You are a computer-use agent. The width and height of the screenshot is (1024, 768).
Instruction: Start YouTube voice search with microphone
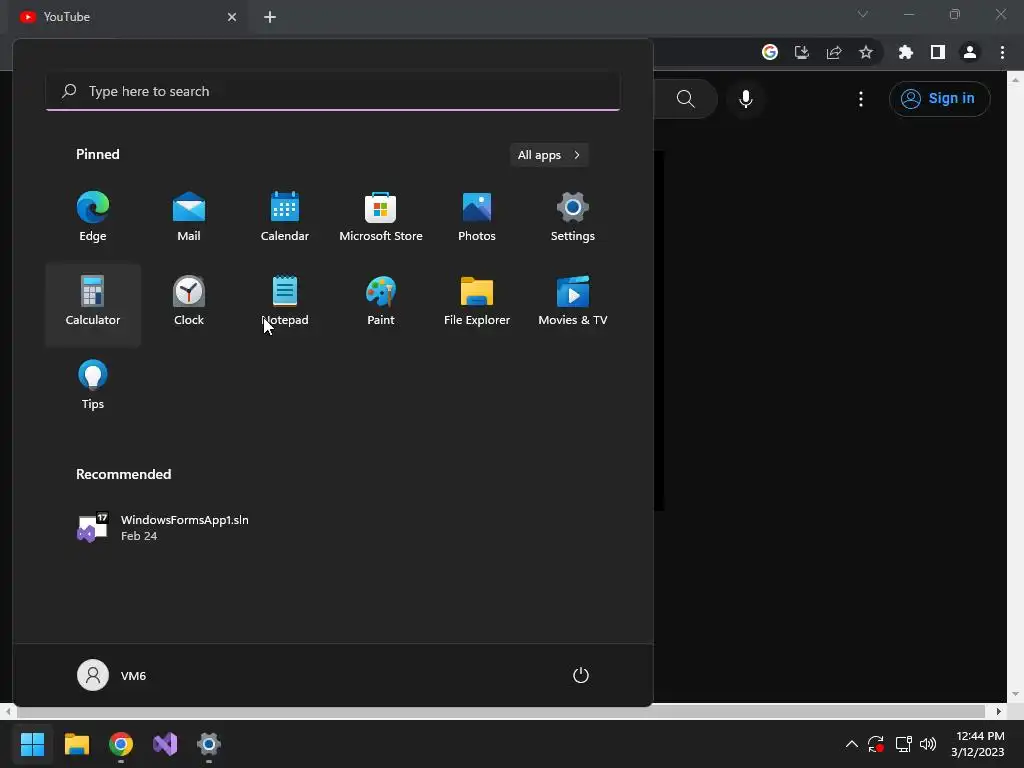[x=746, y=99]
